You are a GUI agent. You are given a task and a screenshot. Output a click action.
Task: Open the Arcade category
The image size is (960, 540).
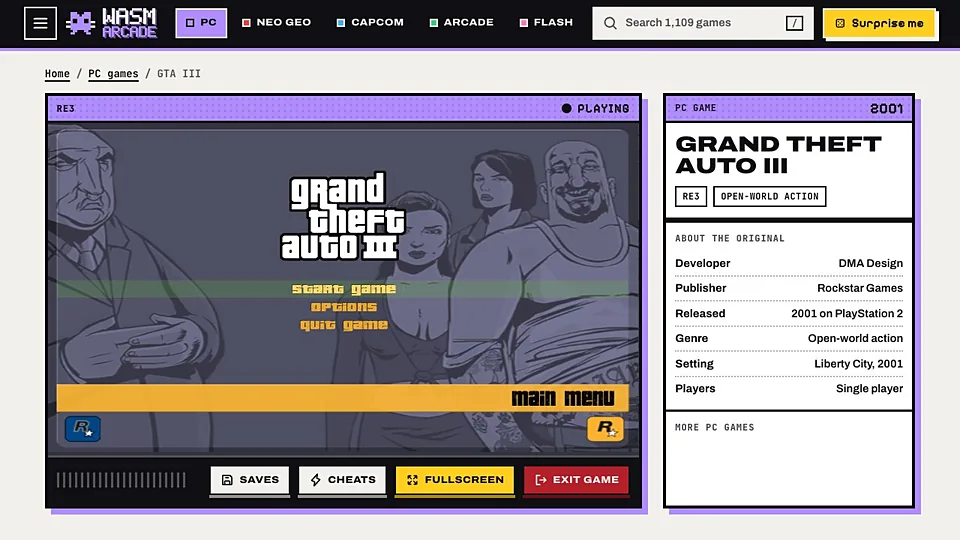462,23
